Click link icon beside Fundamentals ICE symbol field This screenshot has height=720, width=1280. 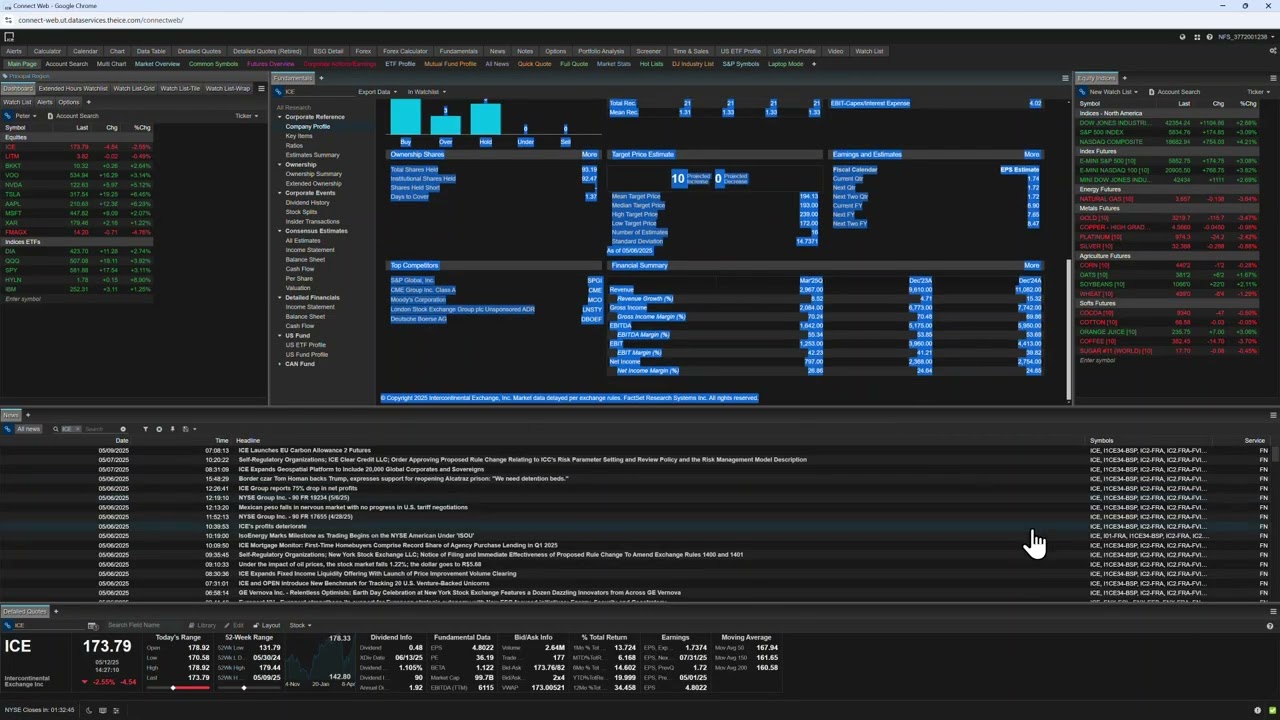[x=280, y=92]
